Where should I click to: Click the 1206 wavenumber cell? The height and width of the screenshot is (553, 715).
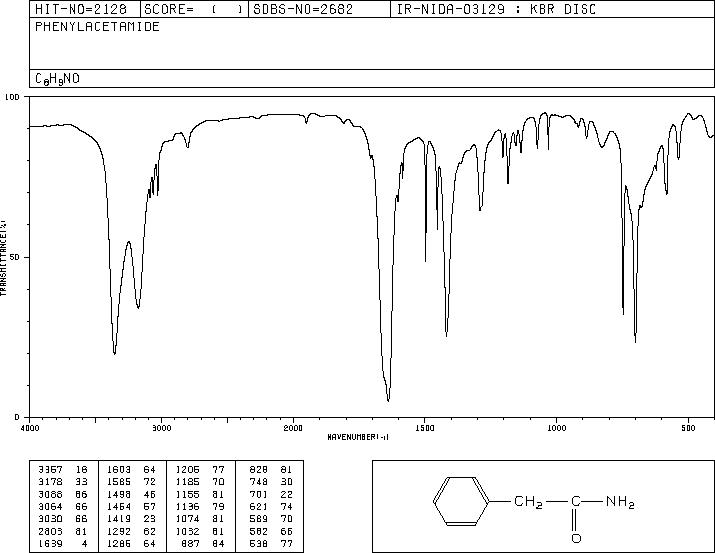[187, 470]
